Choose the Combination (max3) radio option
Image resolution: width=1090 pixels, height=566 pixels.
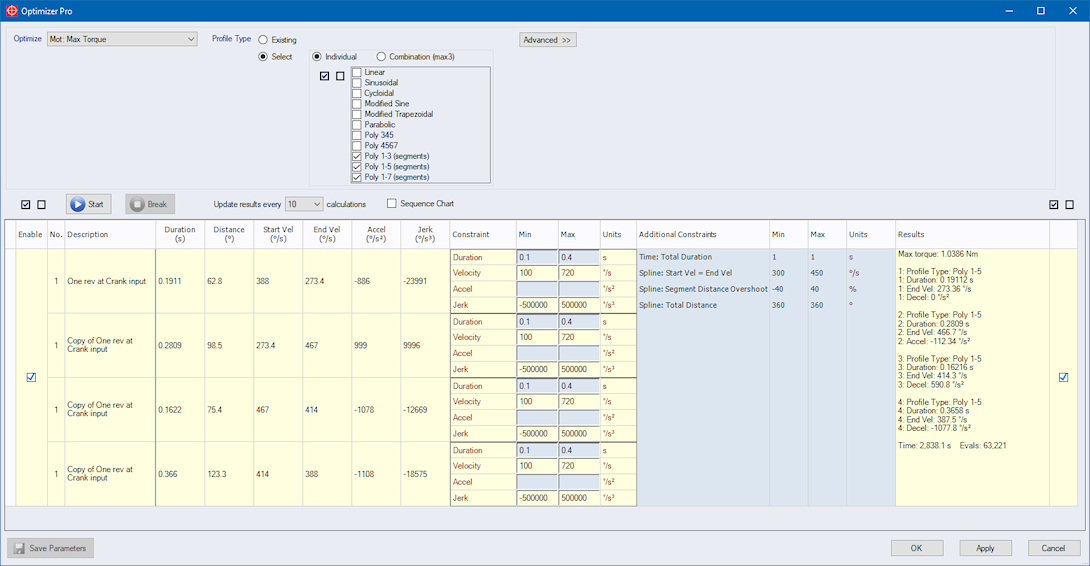(x=381, y=57)
